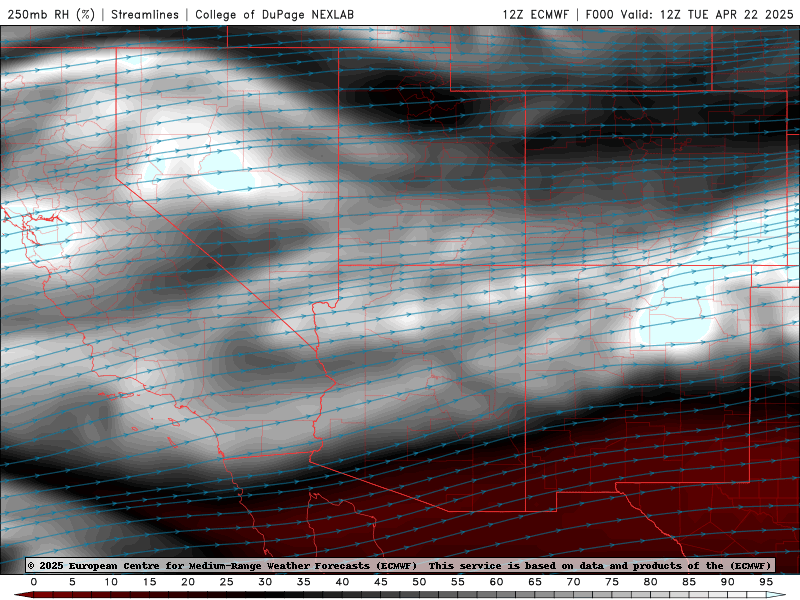Image resolution: width=800 pixels, height=600 pixels.
Task: Click the '65' label on color scale
Action: pos(535,582)
